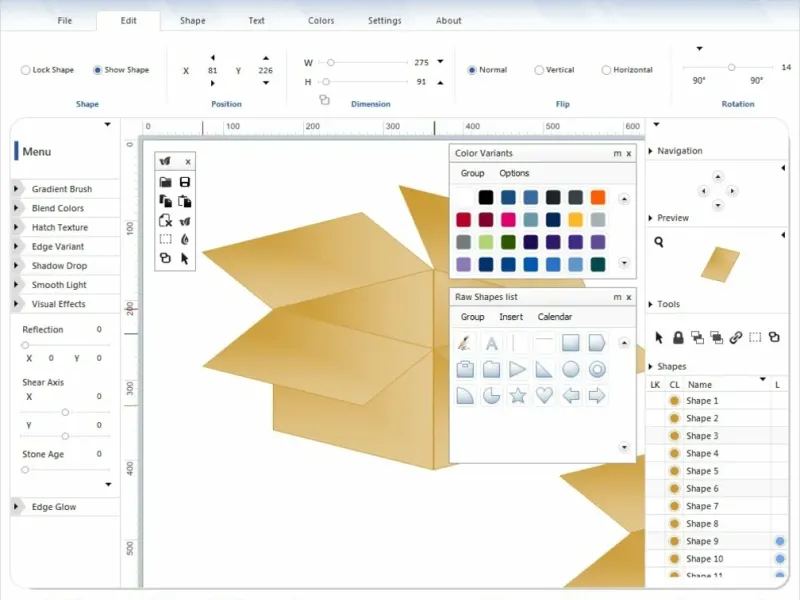Viewport: 800px width, 600px height.
Task: Adjust the width W slider
Action: [331, 63]
